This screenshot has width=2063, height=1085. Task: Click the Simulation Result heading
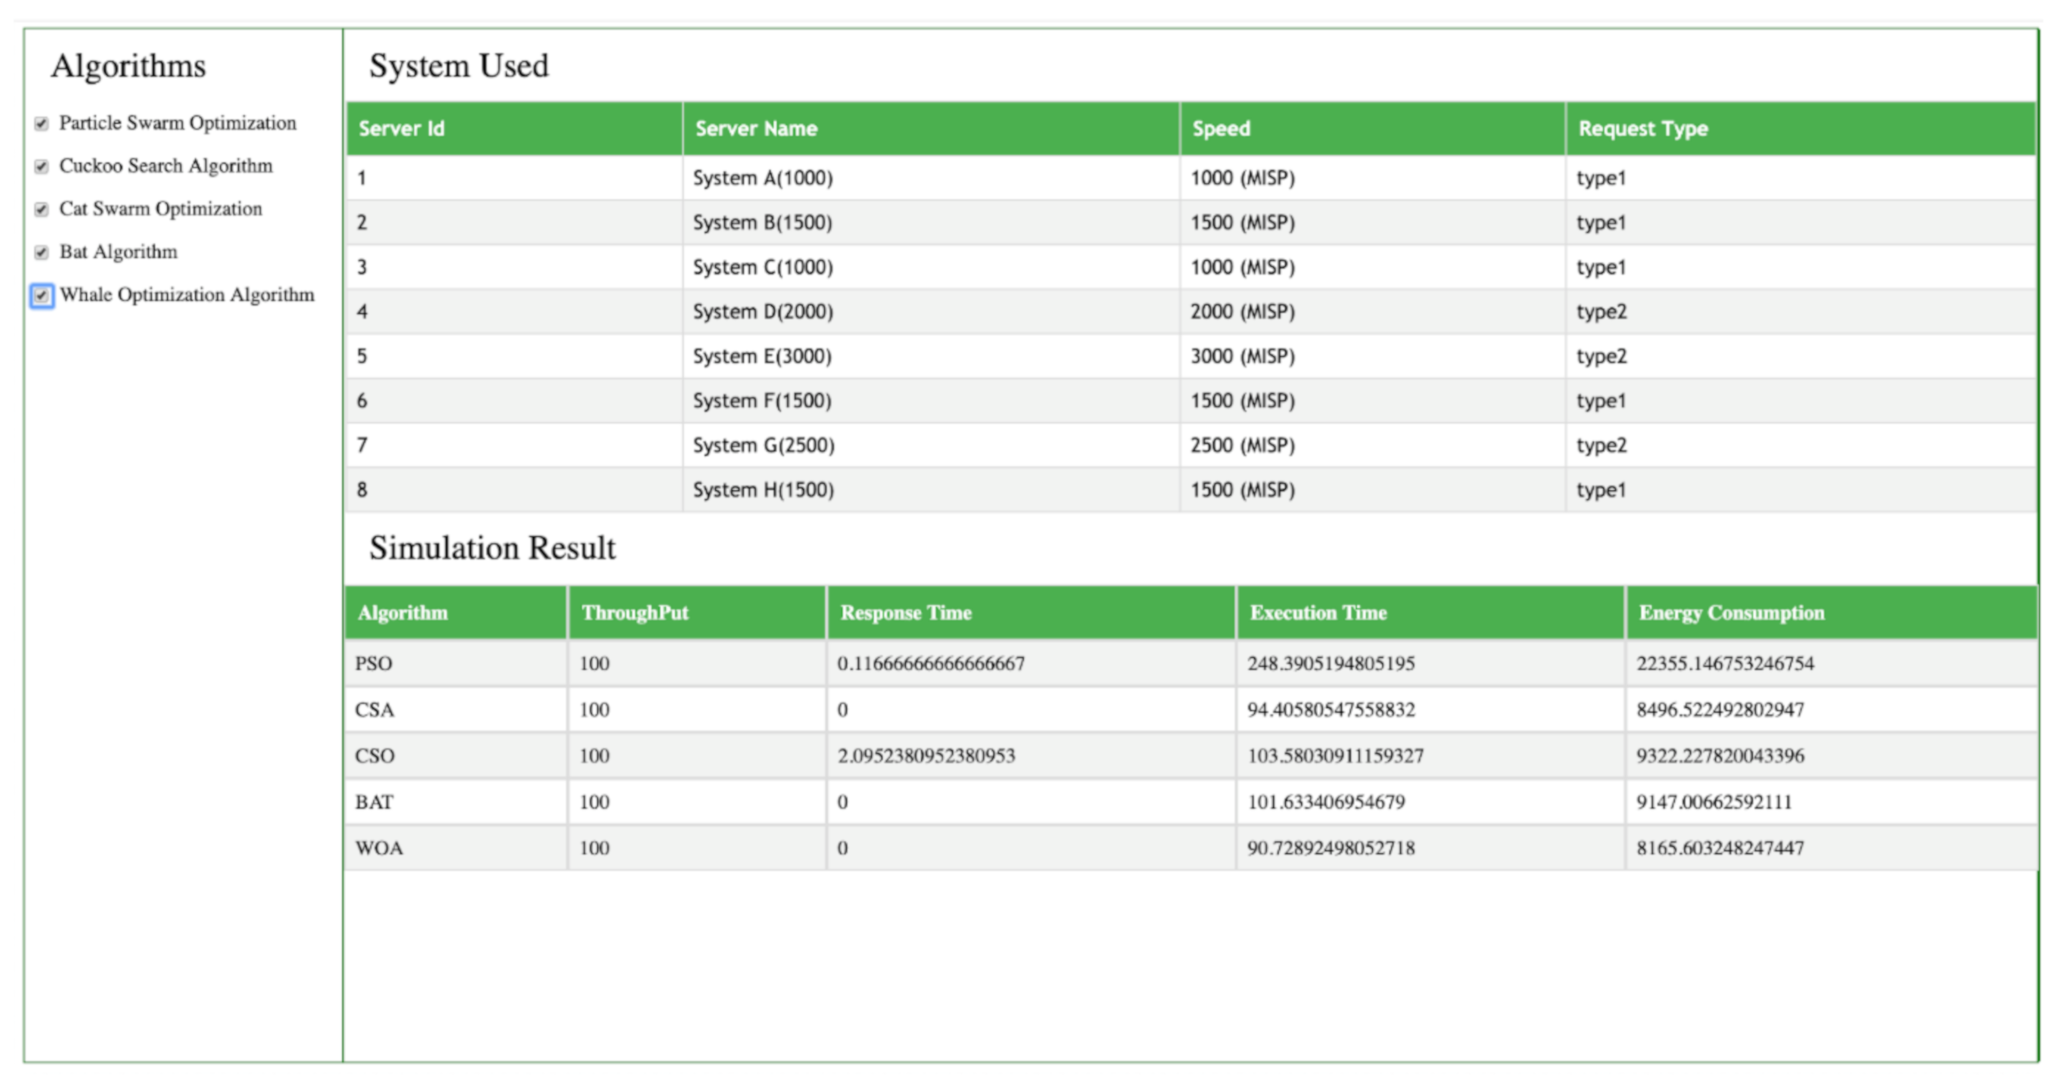coord(492,548)
